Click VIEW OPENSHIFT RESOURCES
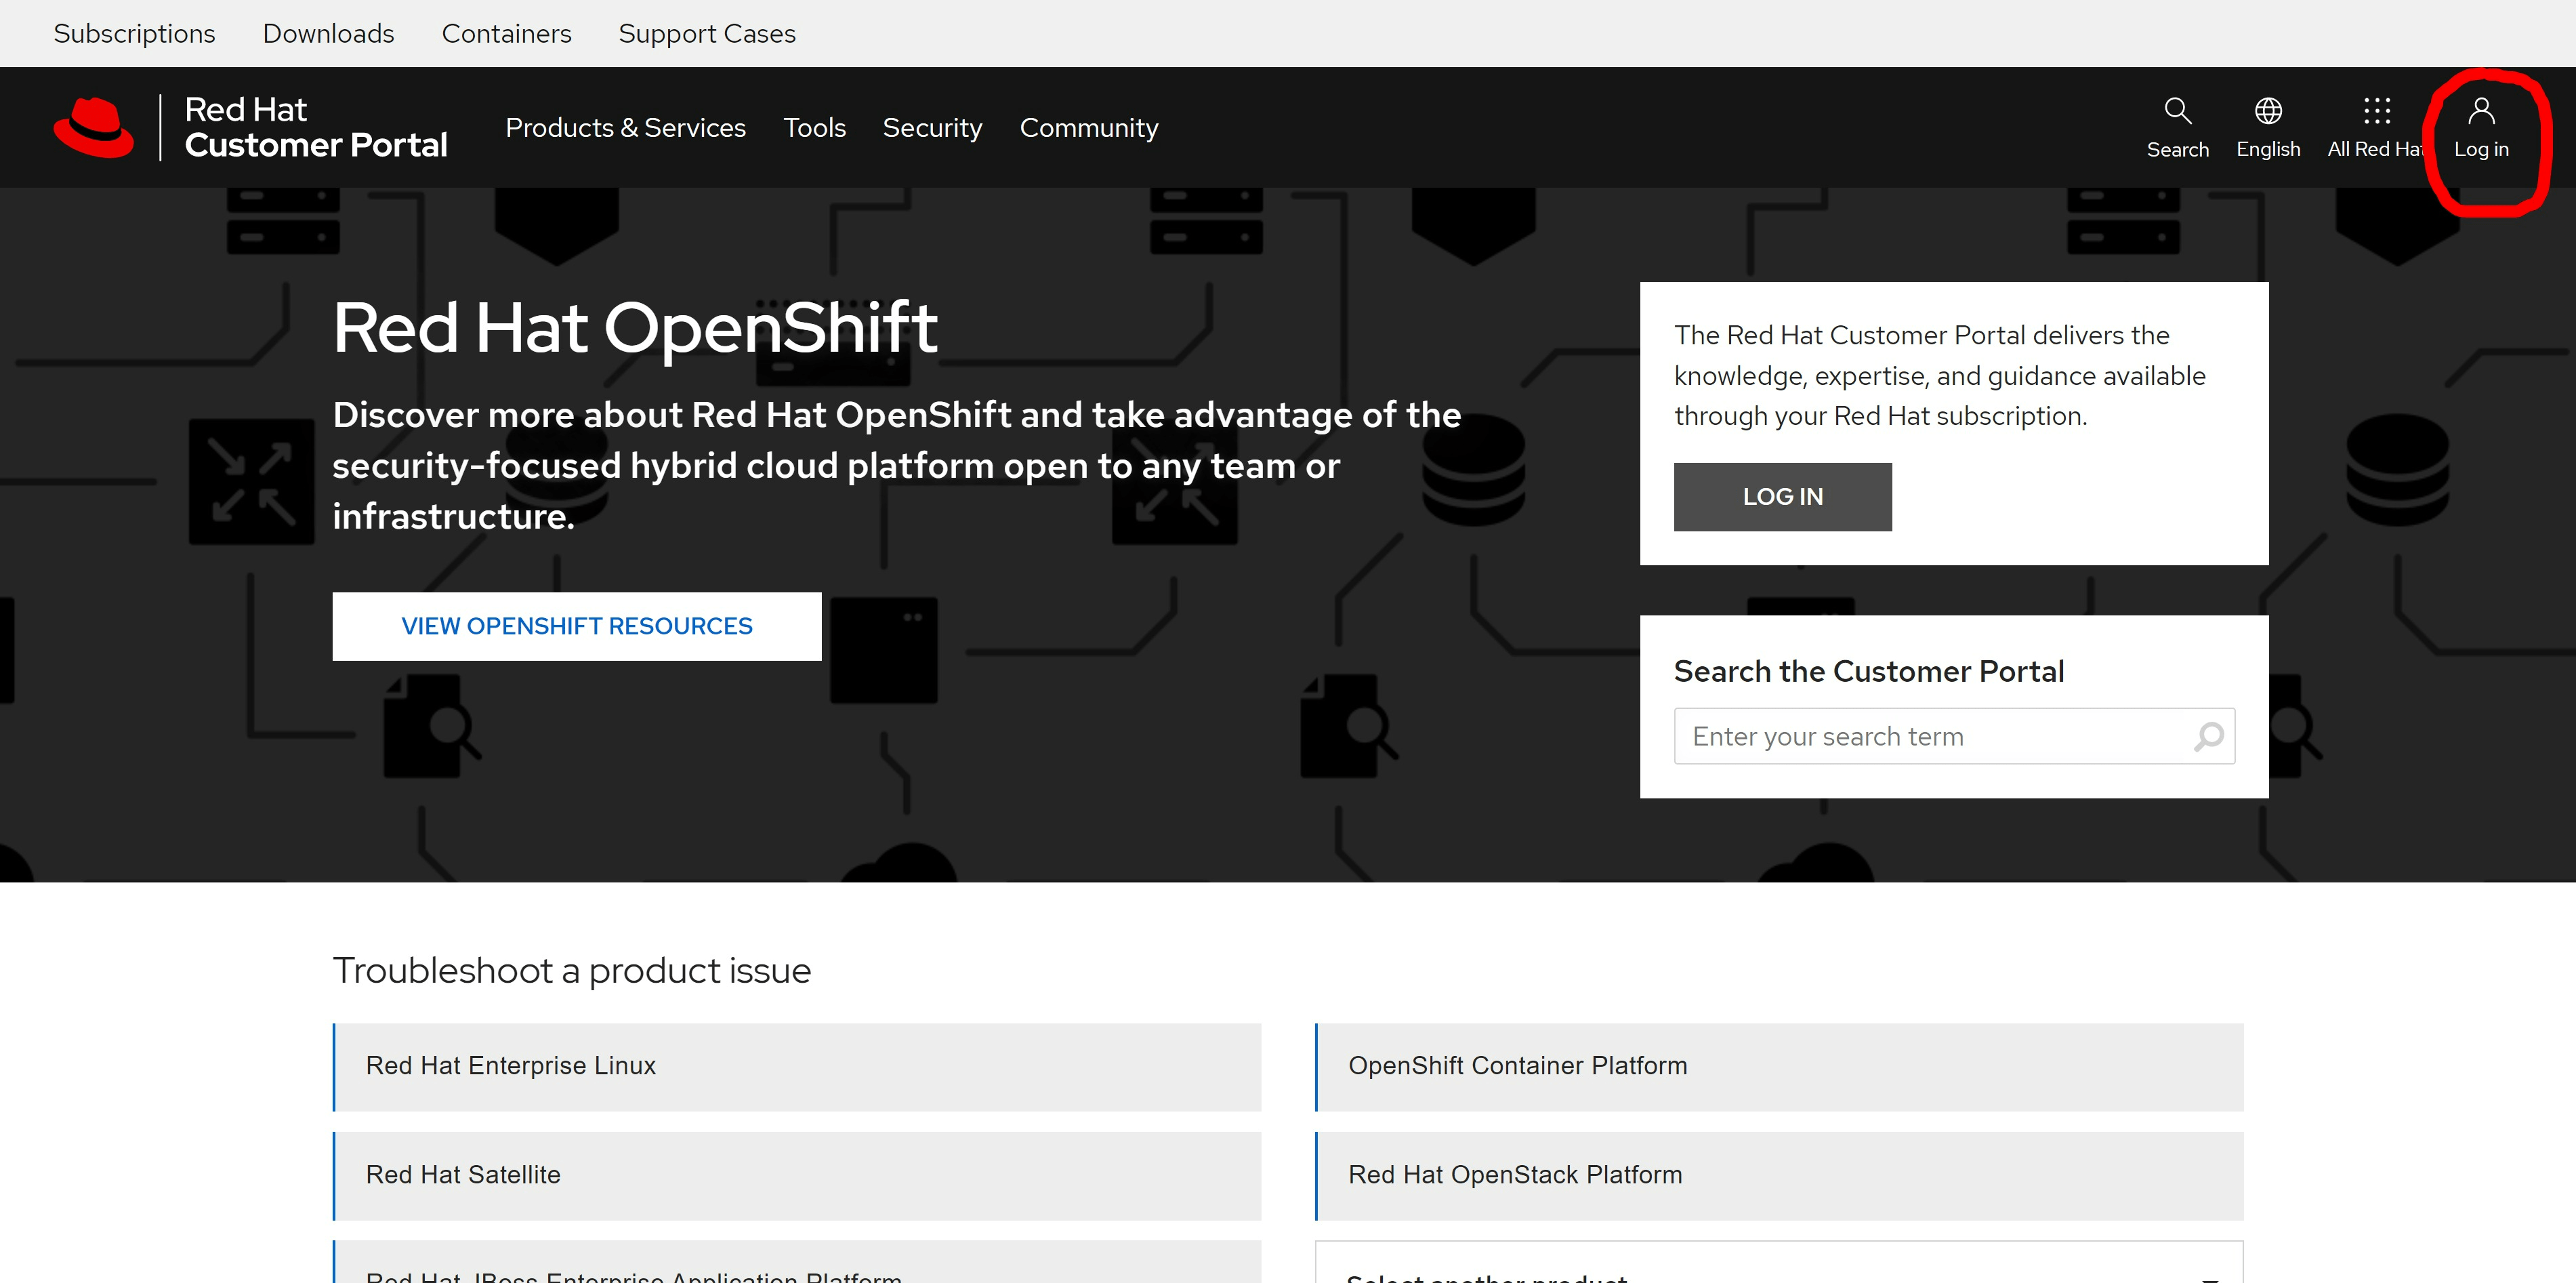2576x1283 pixels. [x=576, y=626]
